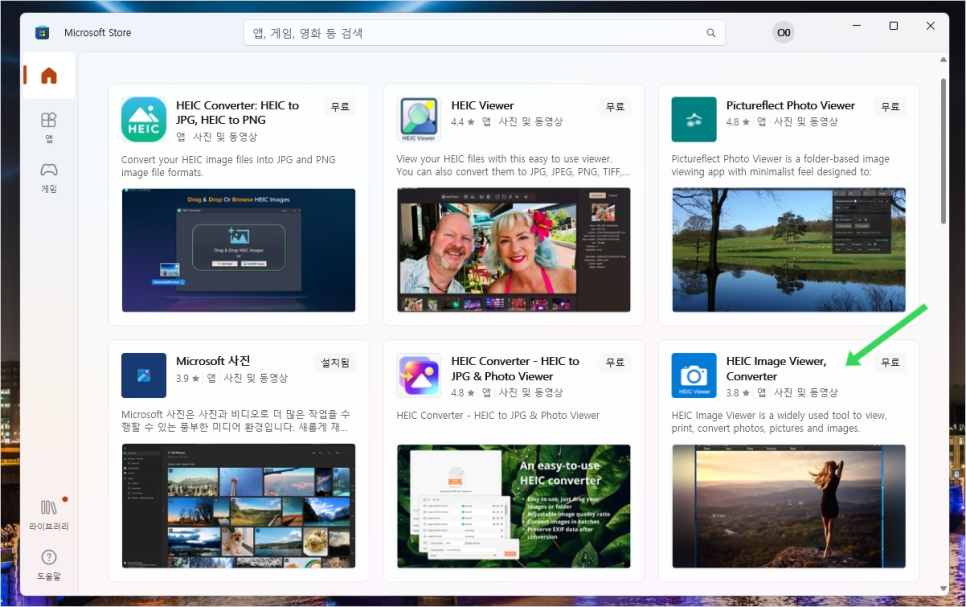Click the 4.8 star rating of Pictureflect
The width and height of the screenshot is (966, 607).
pyautogui.click(x=738, y=122)
